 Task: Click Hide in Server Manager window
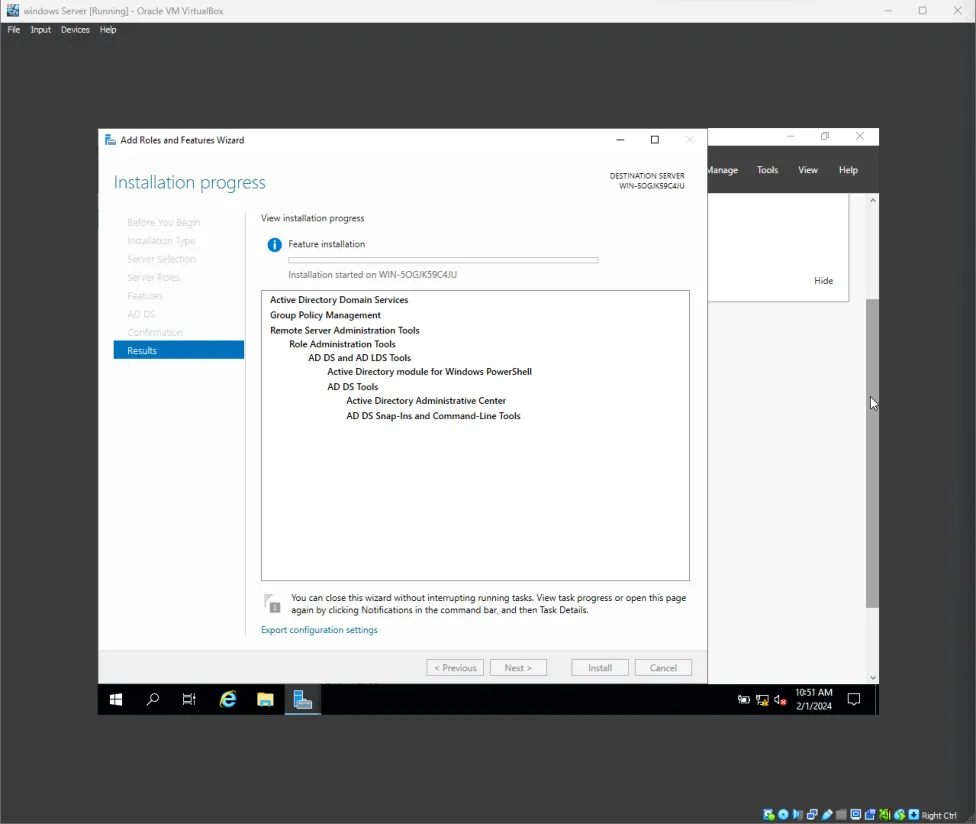824,281
